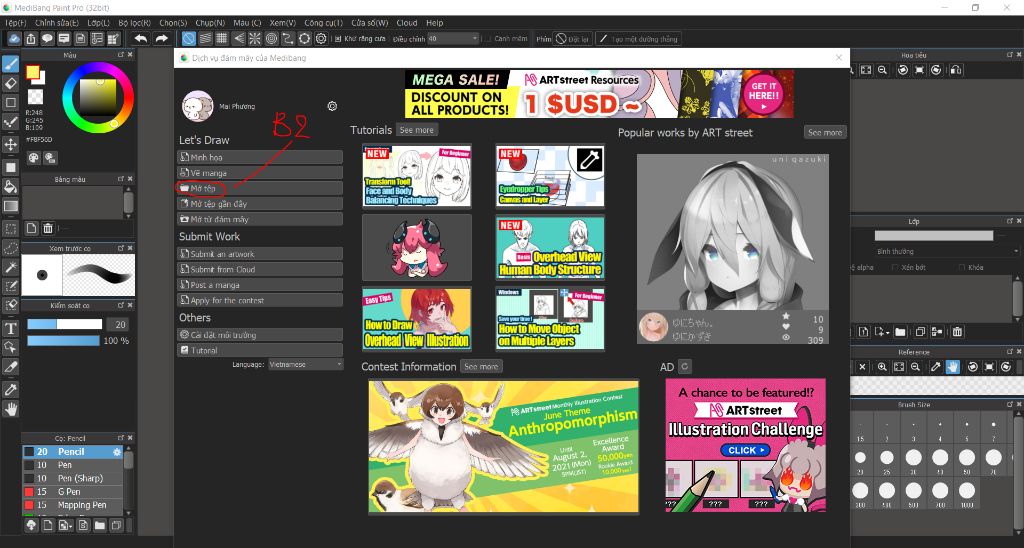The height and width of the screenshot is (548, 1024).
Task: Open Bình thường blend mode dropdown
Action: click(946, 251)
